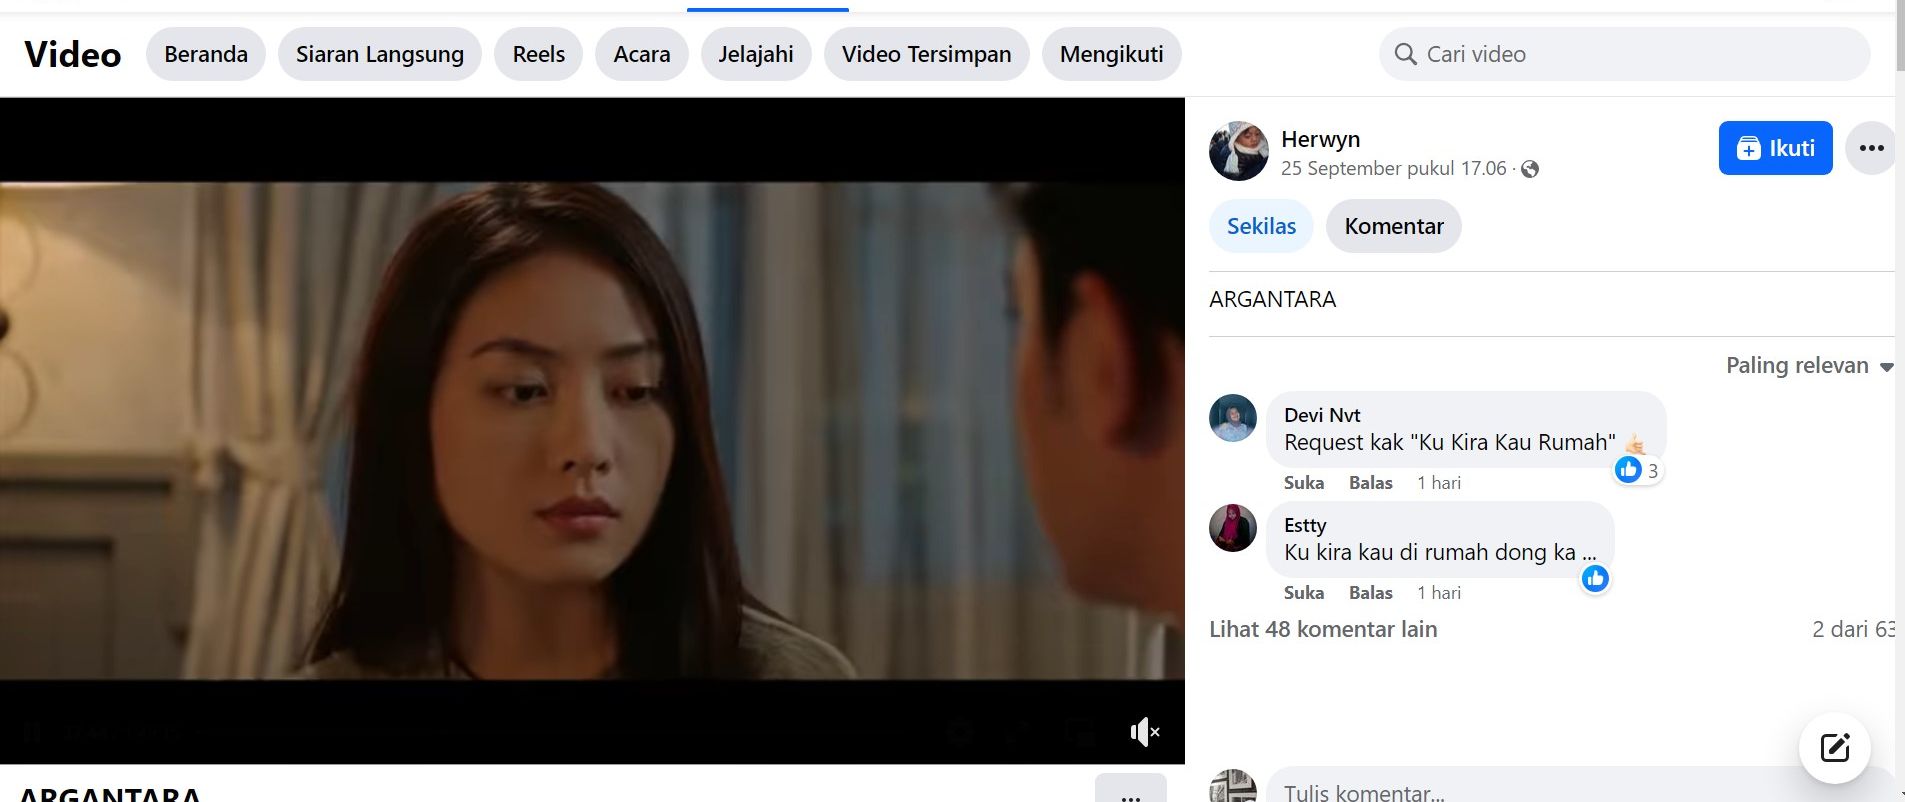
Task: Select the Sekilas tab
Action: [1261, 226]
